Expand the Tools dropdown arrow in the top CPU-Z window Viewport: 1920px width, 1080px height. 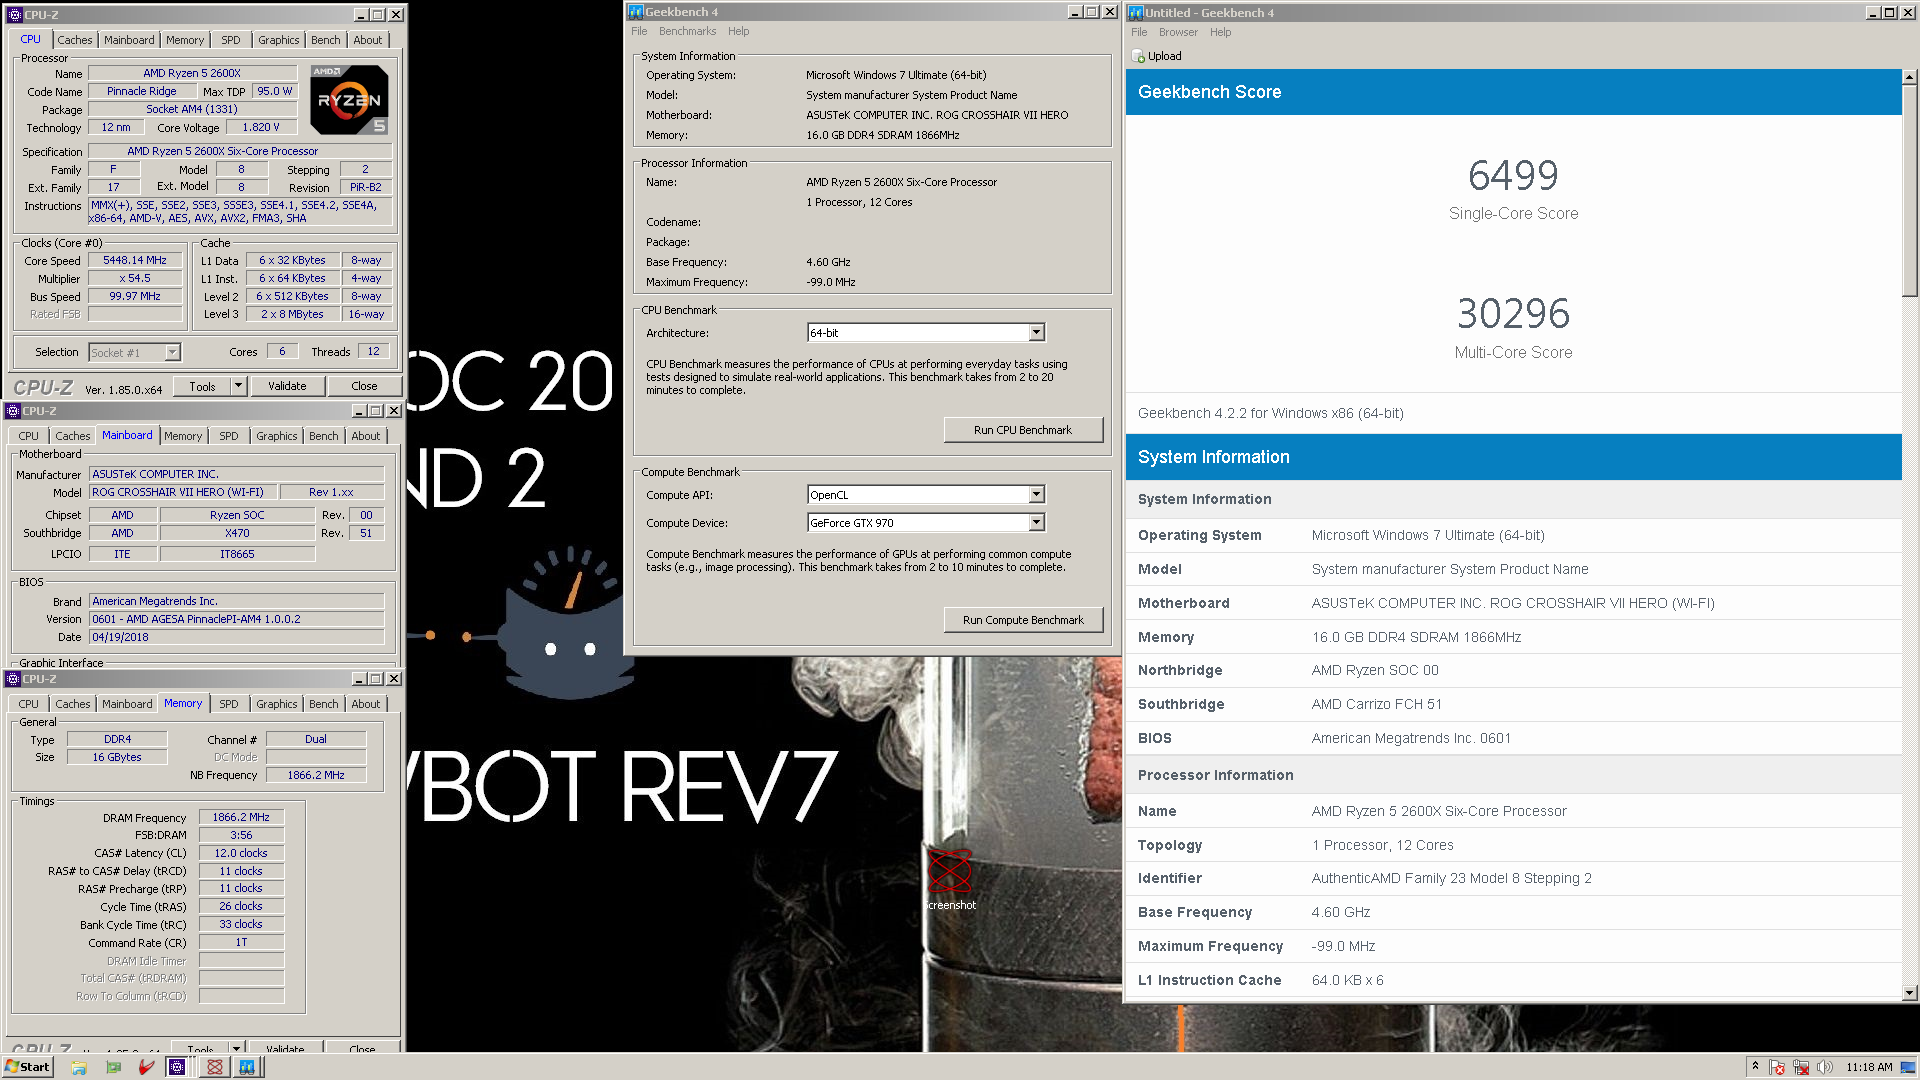[238, 386]
